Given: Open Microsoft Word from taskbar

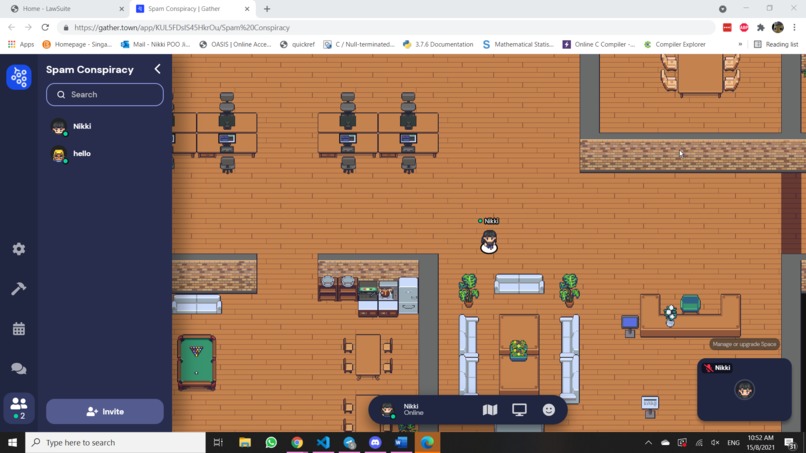Looking at the screenshot, I should pos(401,442).
